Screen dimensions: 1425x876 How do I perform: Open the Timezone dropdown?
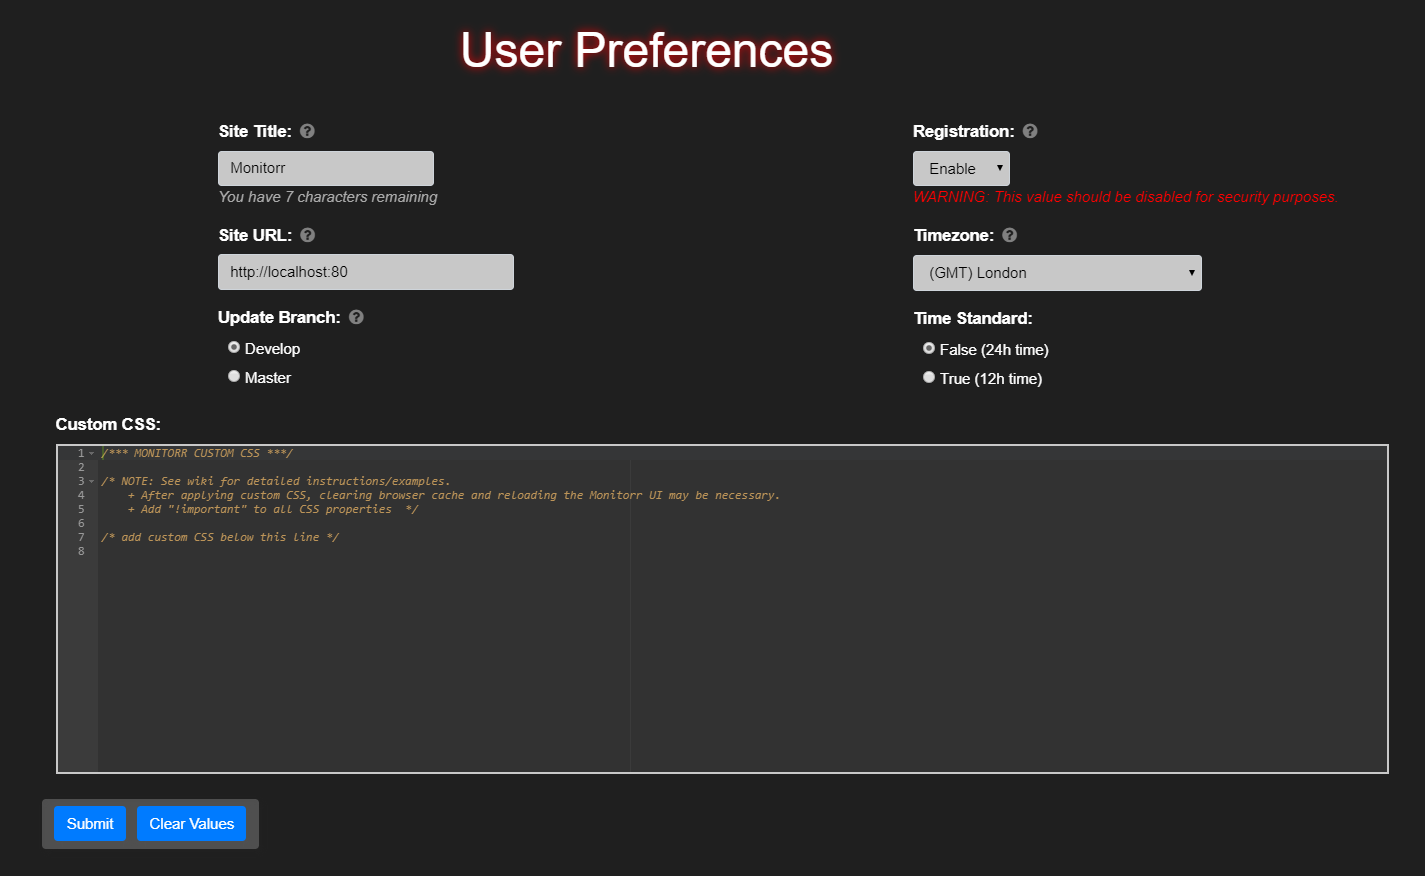pos(1056,272)
